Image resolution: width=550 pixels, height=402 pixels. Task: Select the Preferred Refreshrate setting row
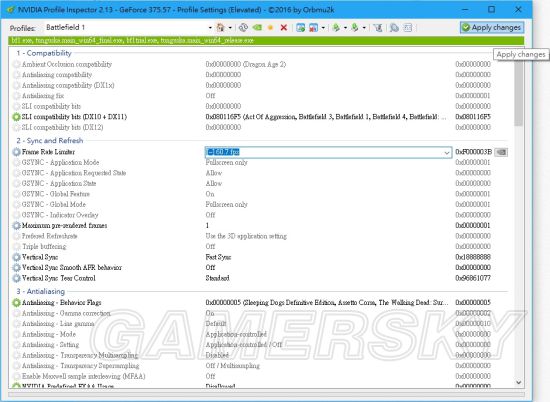[x=260, y=236]
